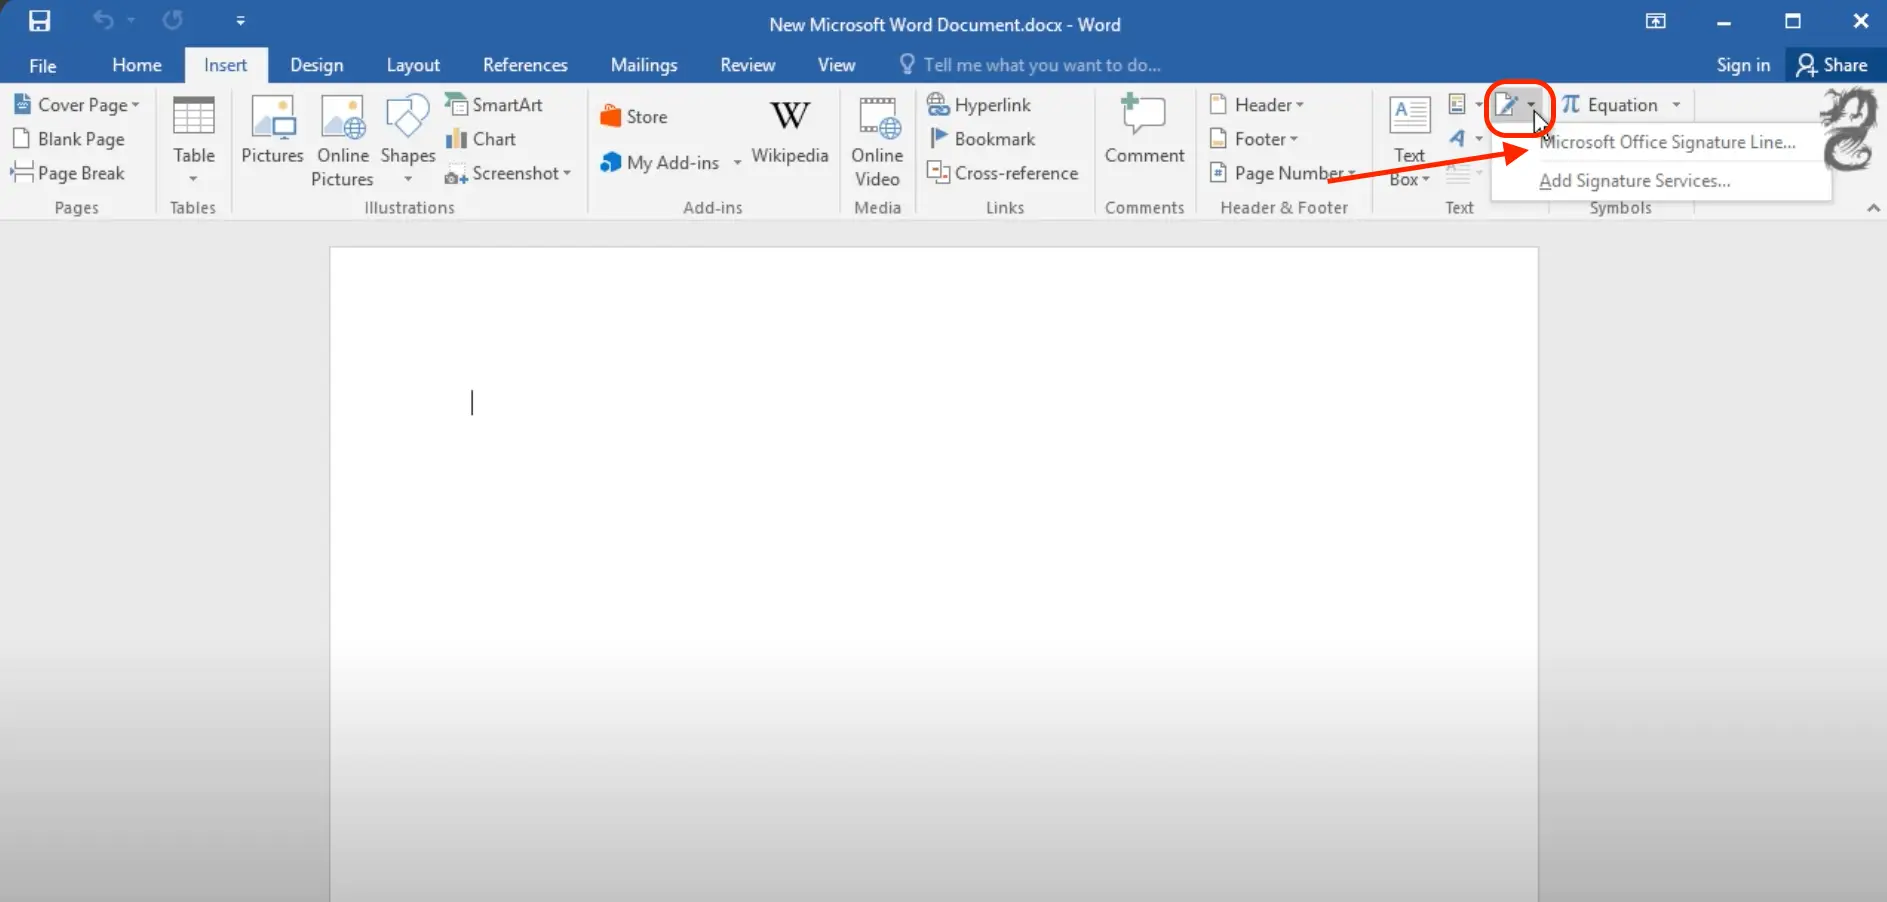Click the WordArt letter A icon
Viewport: 1887px width, 902px height.
[1458, 138]
